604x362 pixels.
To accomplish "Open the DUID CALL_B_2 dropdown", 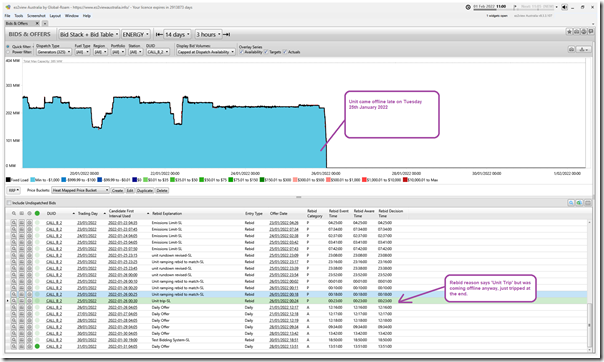I will [158, 52].
